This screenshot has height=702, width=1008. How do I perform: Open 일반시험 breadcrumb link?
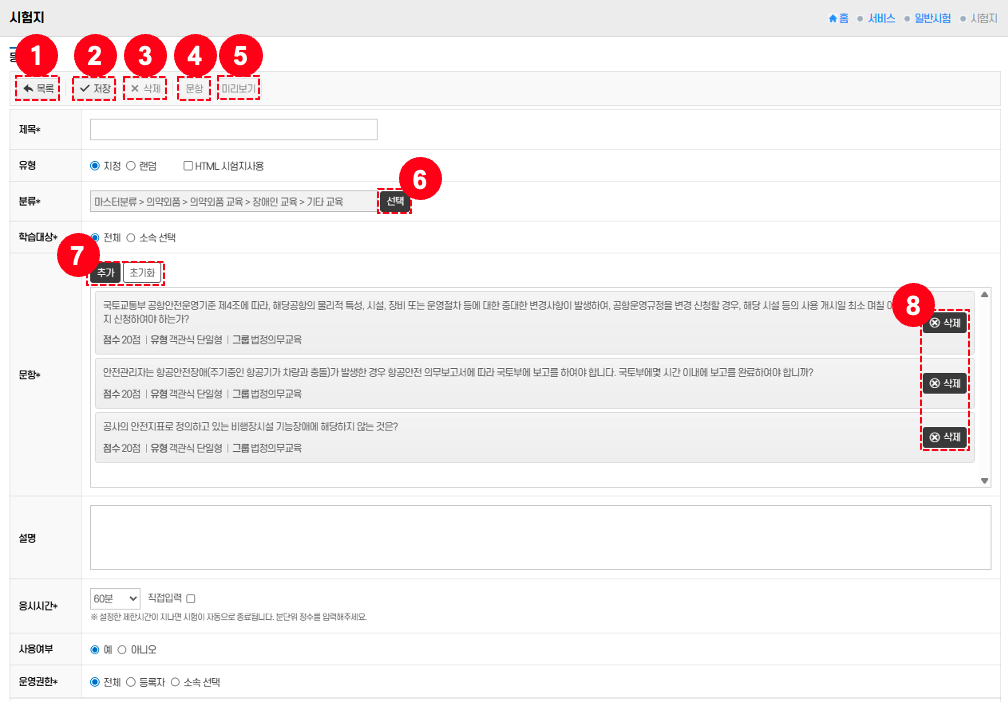[x=932, y=18]
